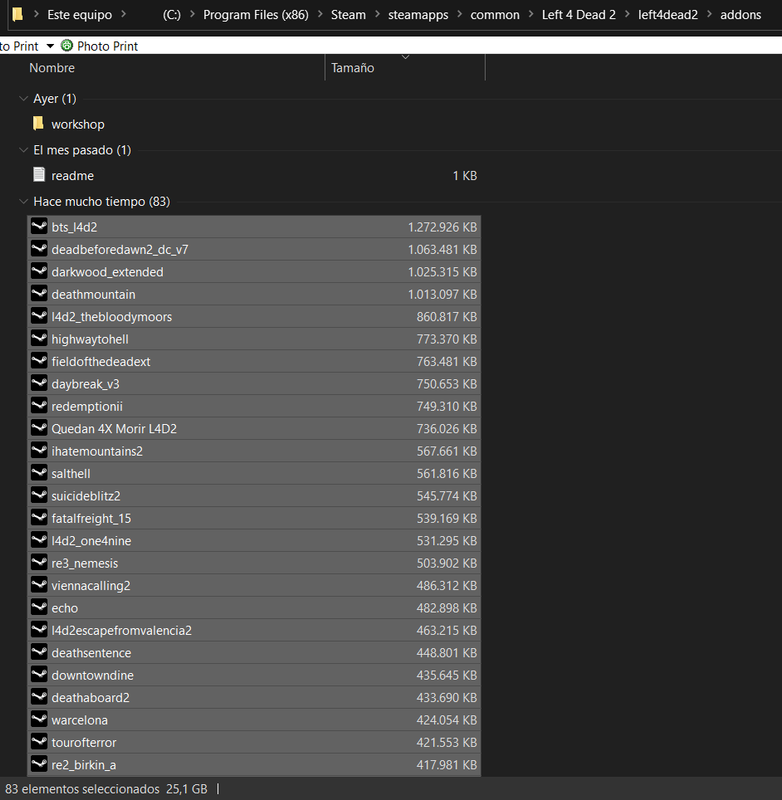Click the 417.981 KB size value
782x800 pixels.
[446, 765]
